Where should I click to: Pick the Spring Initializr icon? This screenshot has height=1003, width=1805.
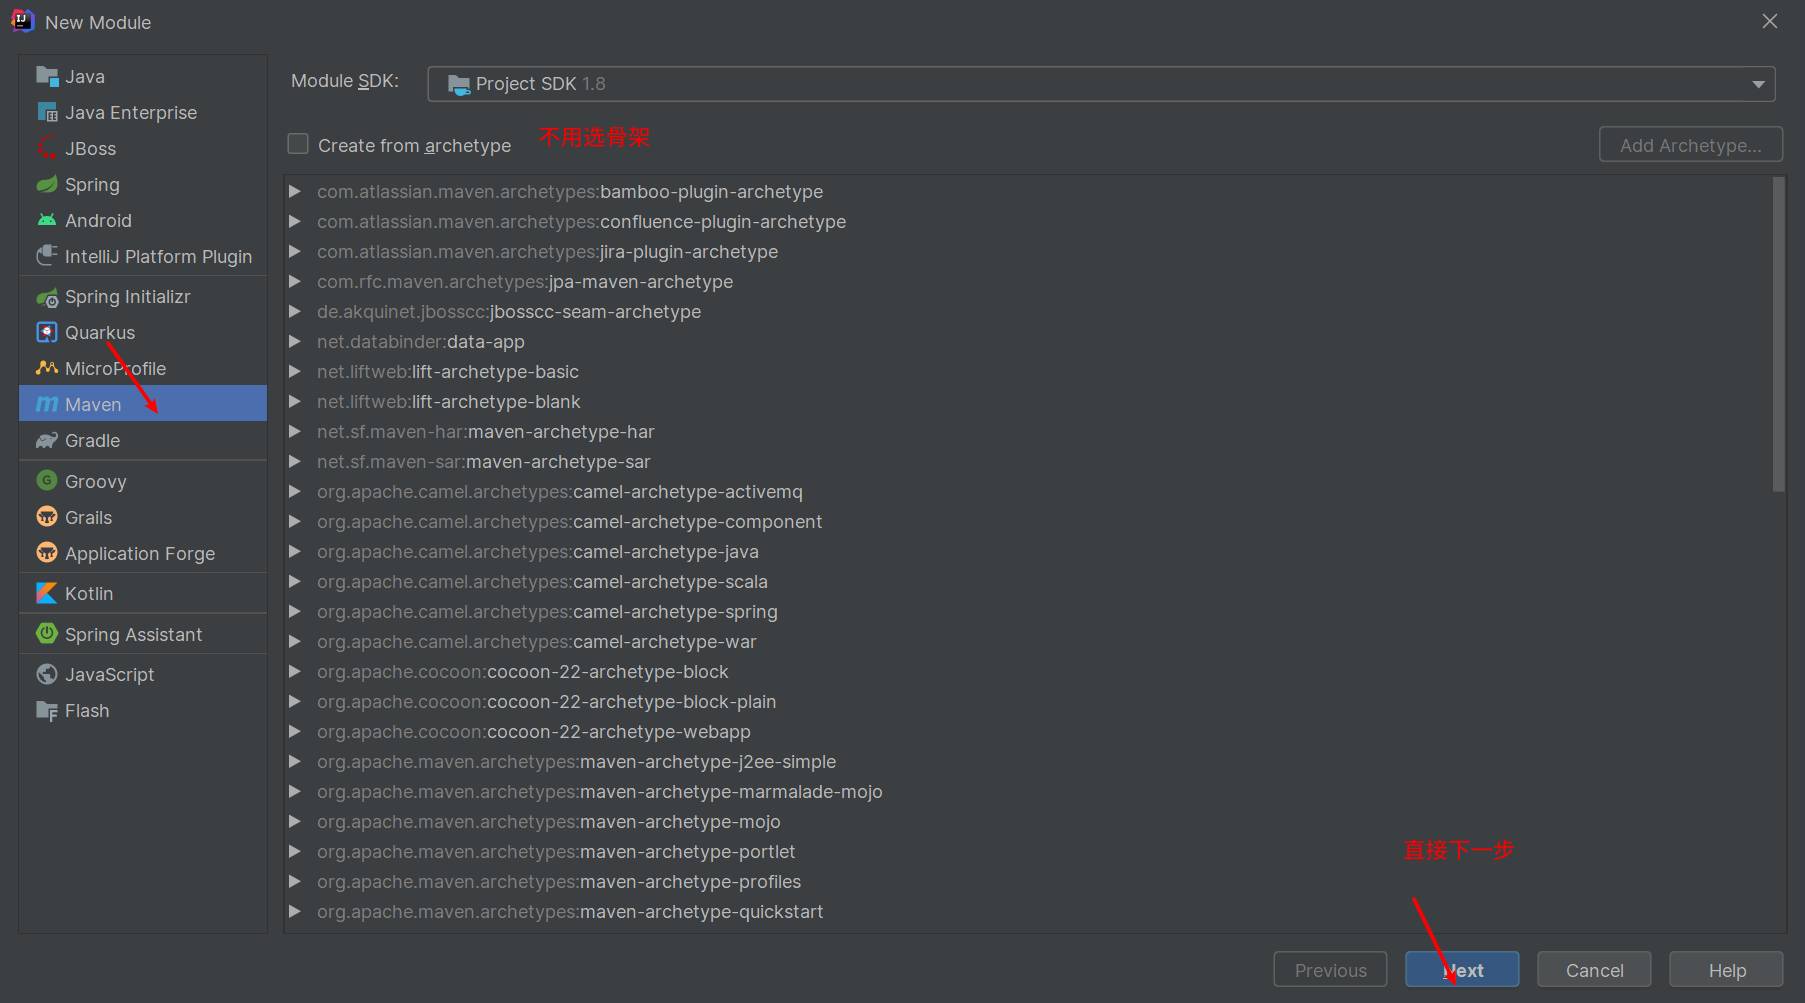(47, 297)
